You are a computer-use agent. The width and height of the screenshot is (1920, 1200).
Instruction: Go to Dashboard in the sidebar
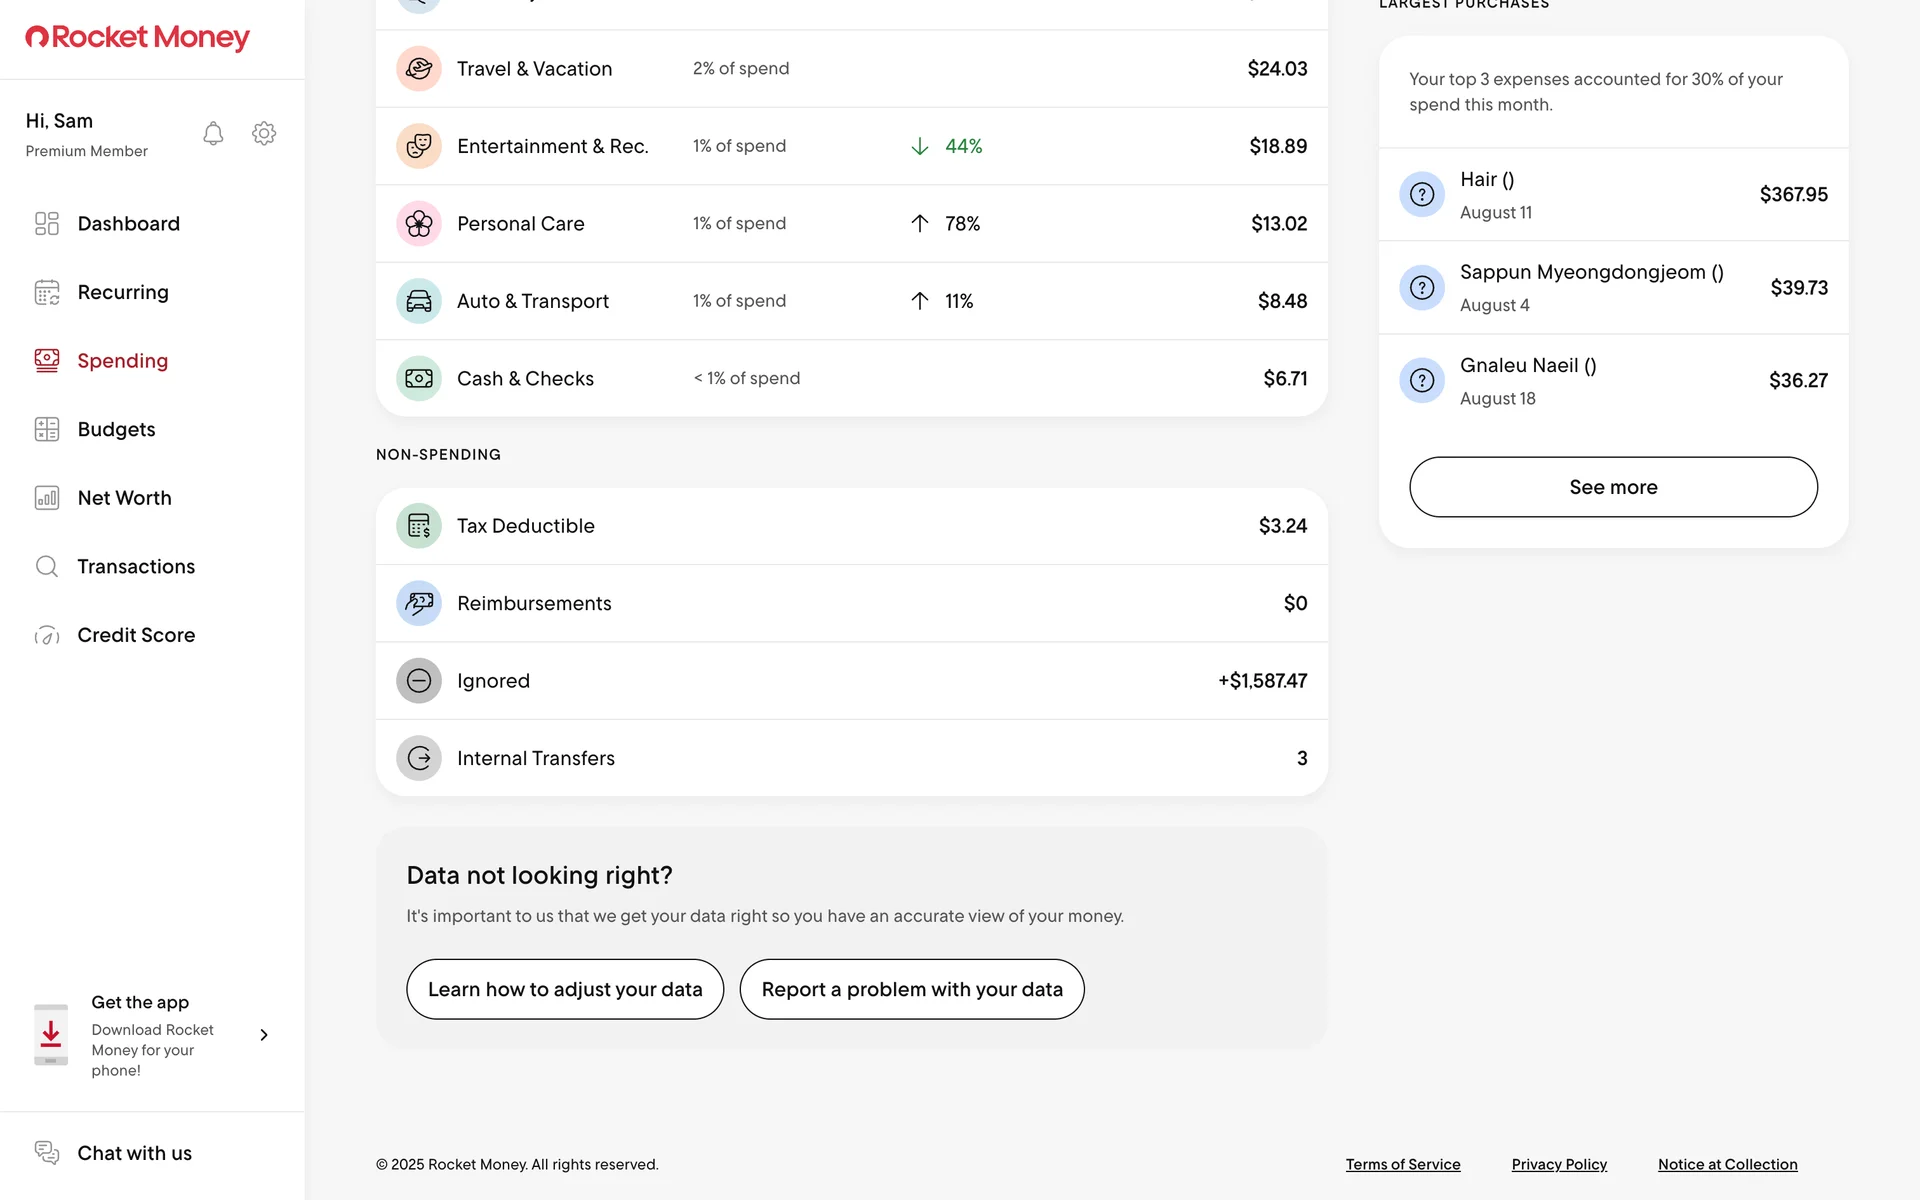(128, 224)
